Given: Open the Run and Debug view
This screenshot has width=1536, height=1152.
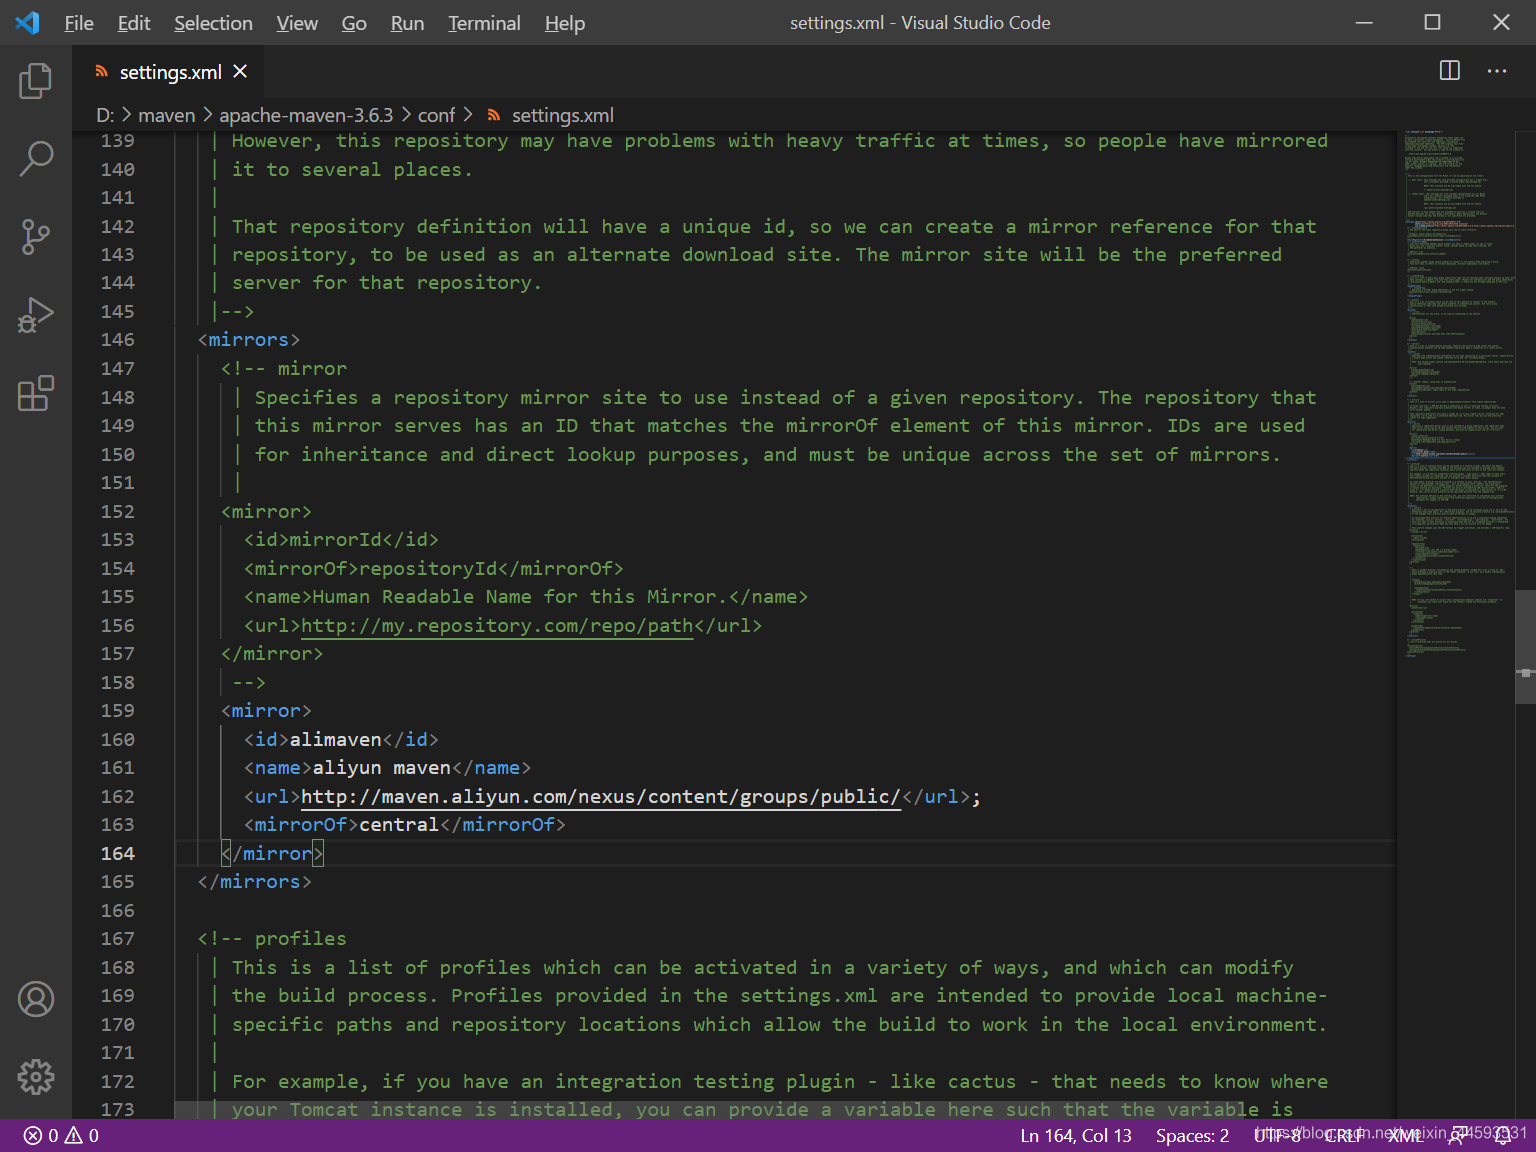Looking at the screenshot, I should coord(36,315).
